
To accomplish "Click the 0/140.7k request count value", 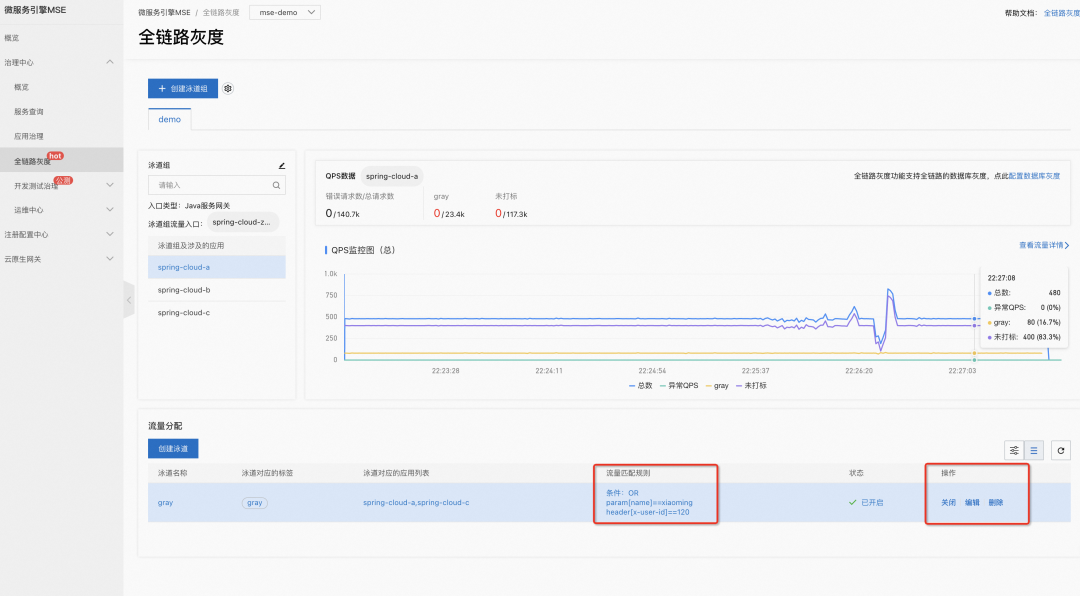I will tap(342, 214).
